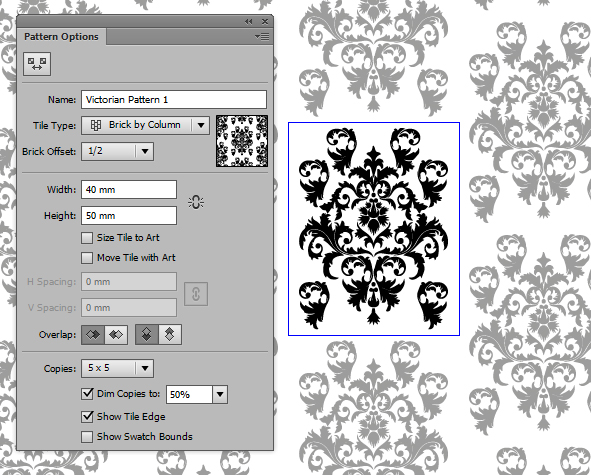Click the pattern name input field
This screenshot has width=591, height=475.
(x=174, y=100)
